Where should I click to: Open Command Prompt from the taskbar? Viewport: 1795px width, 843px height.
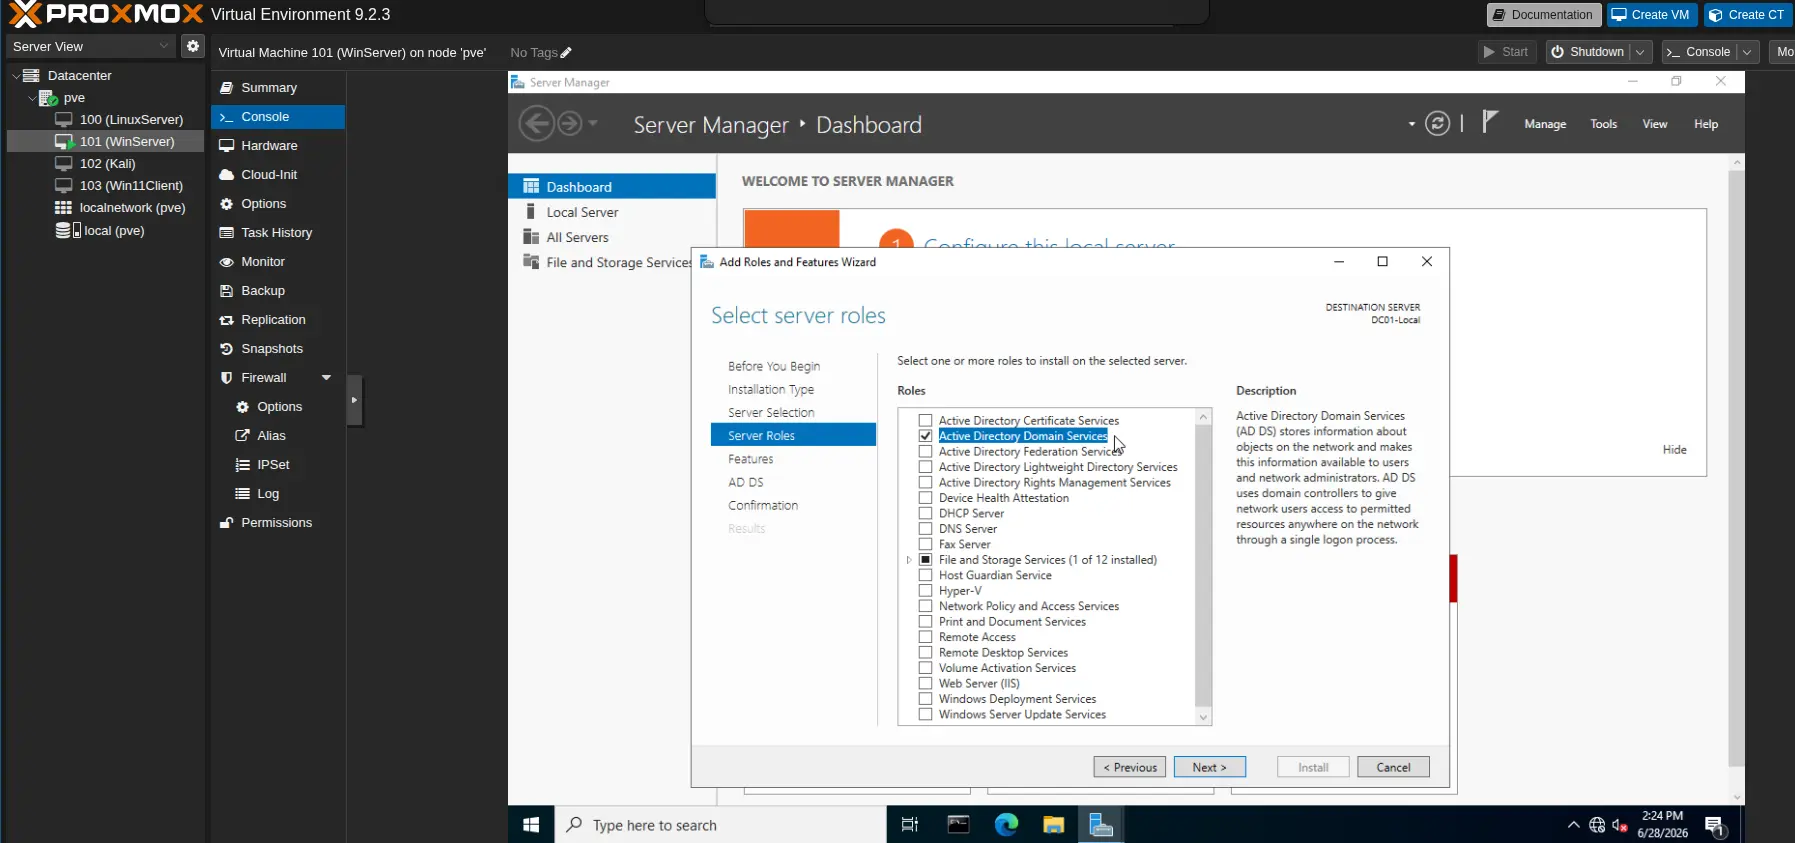pyautogui.click(x=958, y=825)
